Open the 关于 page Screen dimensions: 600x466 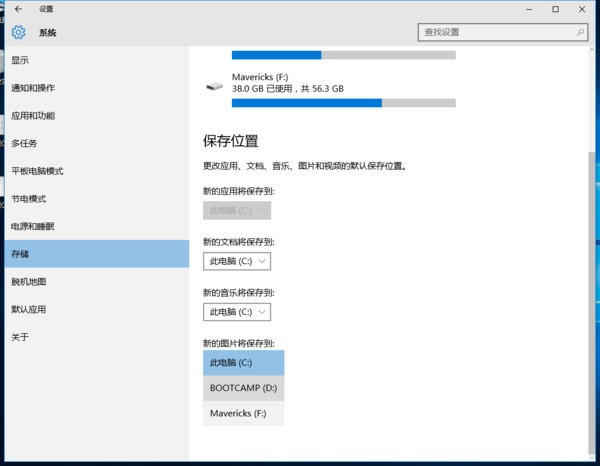(x=20, y=337)
